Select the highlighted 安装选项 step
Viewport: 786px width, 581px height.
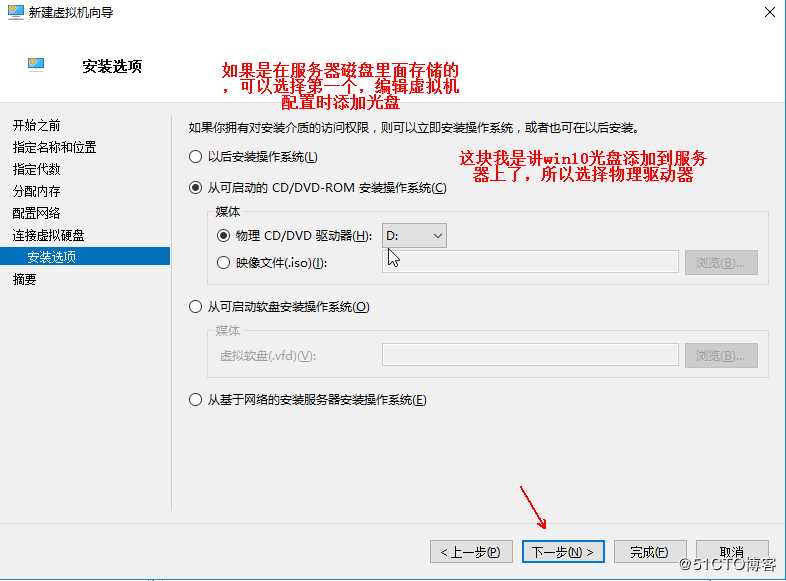[85, 257]
